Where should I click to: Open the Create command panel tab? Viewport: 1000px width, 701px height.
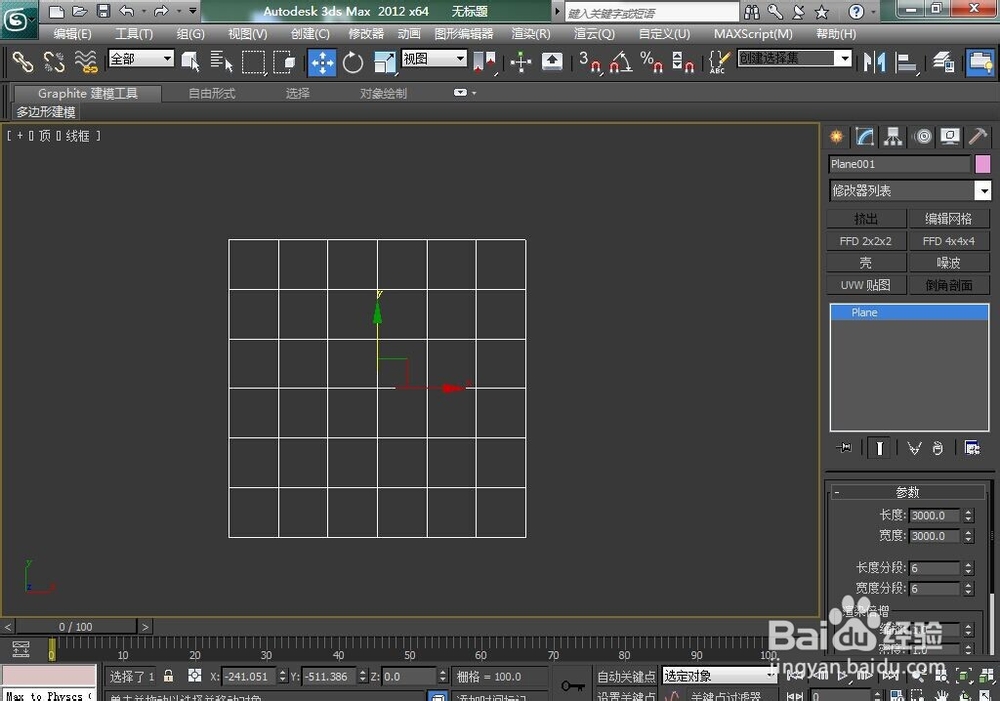pyautogui.click(x=836, y=137)
